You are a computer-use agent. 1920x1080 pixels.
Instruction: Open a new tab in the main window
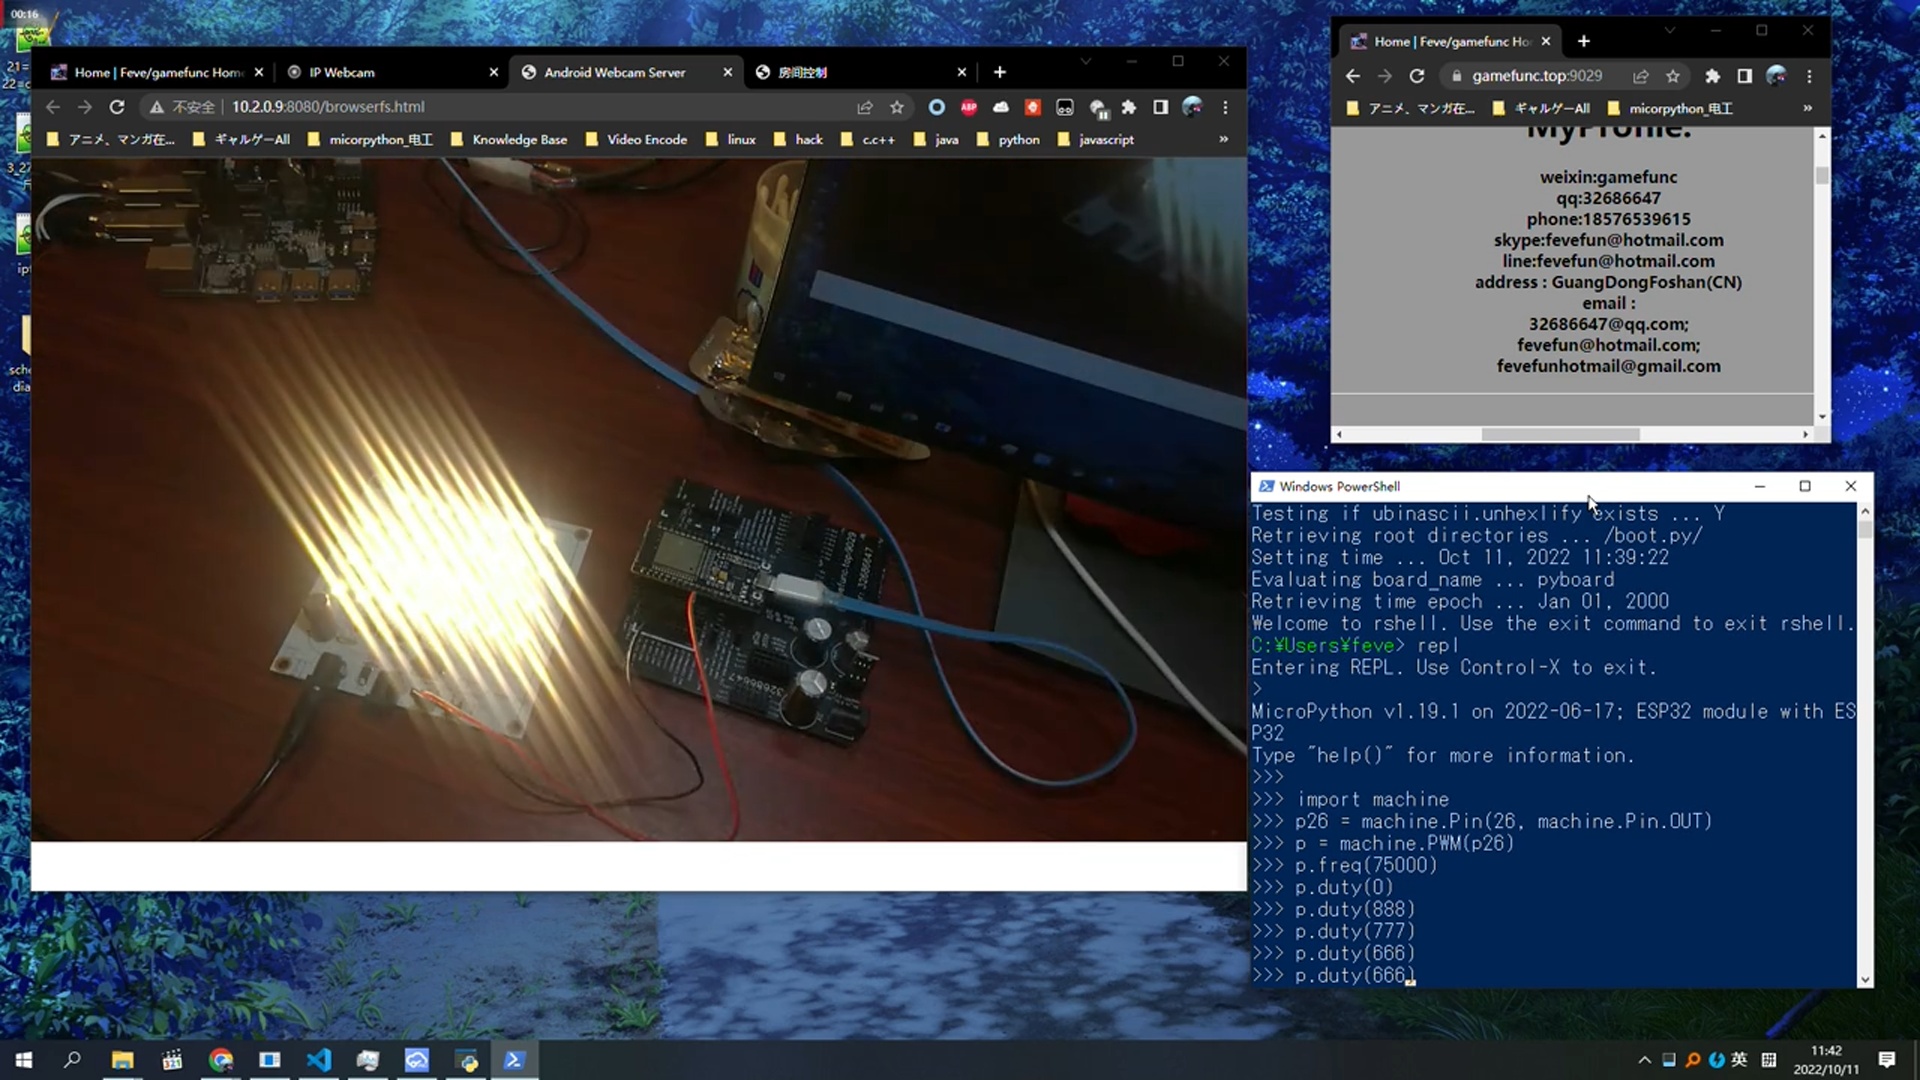[1000, 72]
